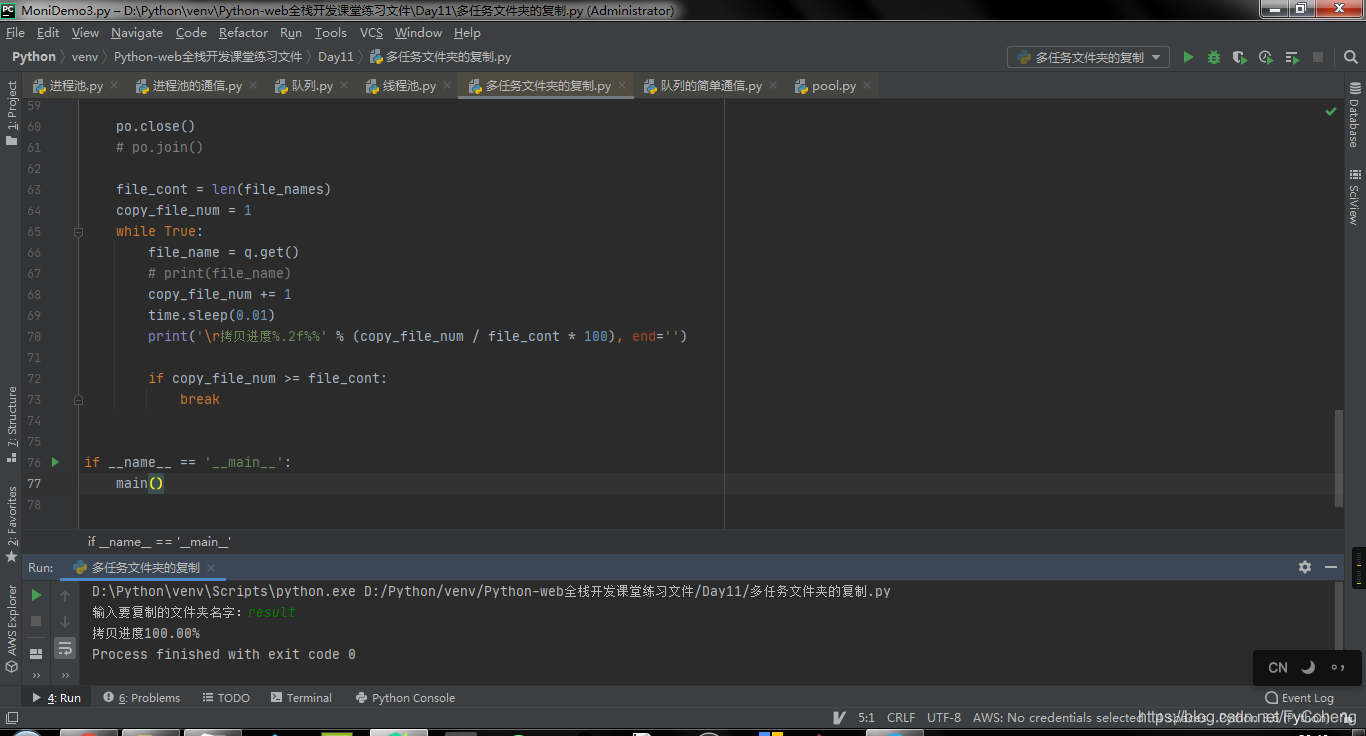
Task: Click the venv breadcrumb in navigation bar
Action: [85, 57]
